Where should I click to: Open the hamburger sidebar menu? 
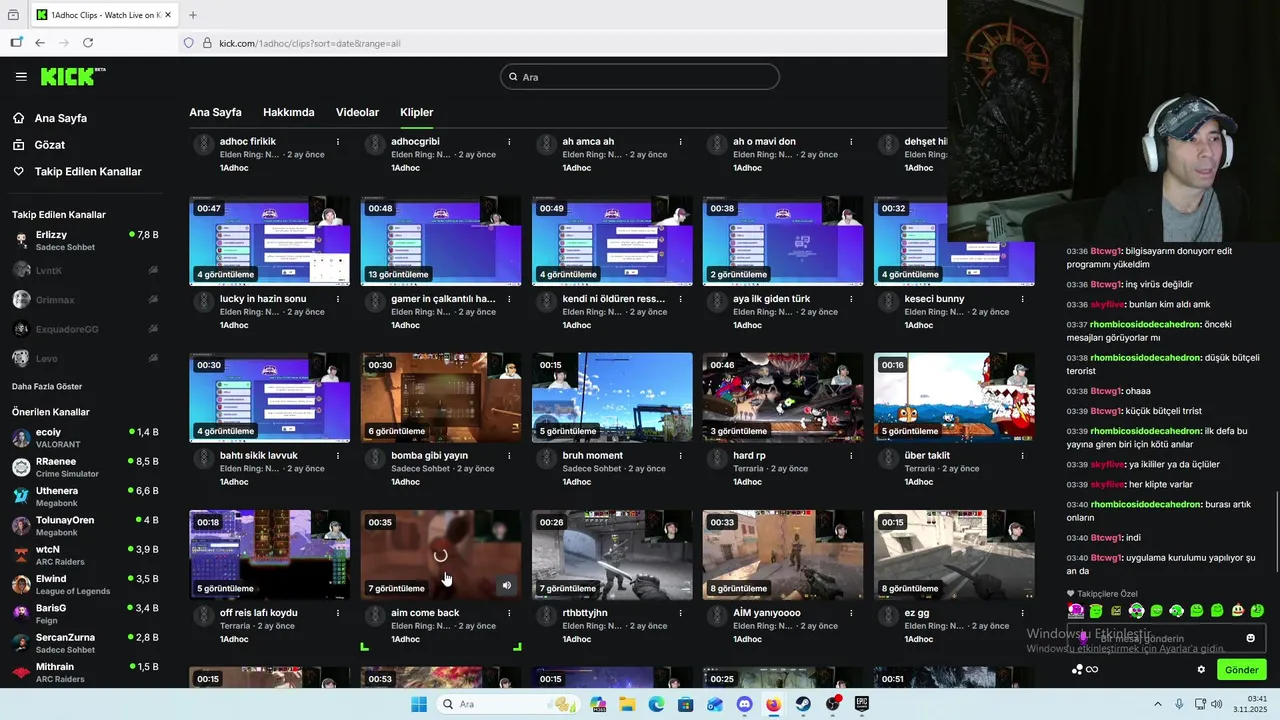21,76
